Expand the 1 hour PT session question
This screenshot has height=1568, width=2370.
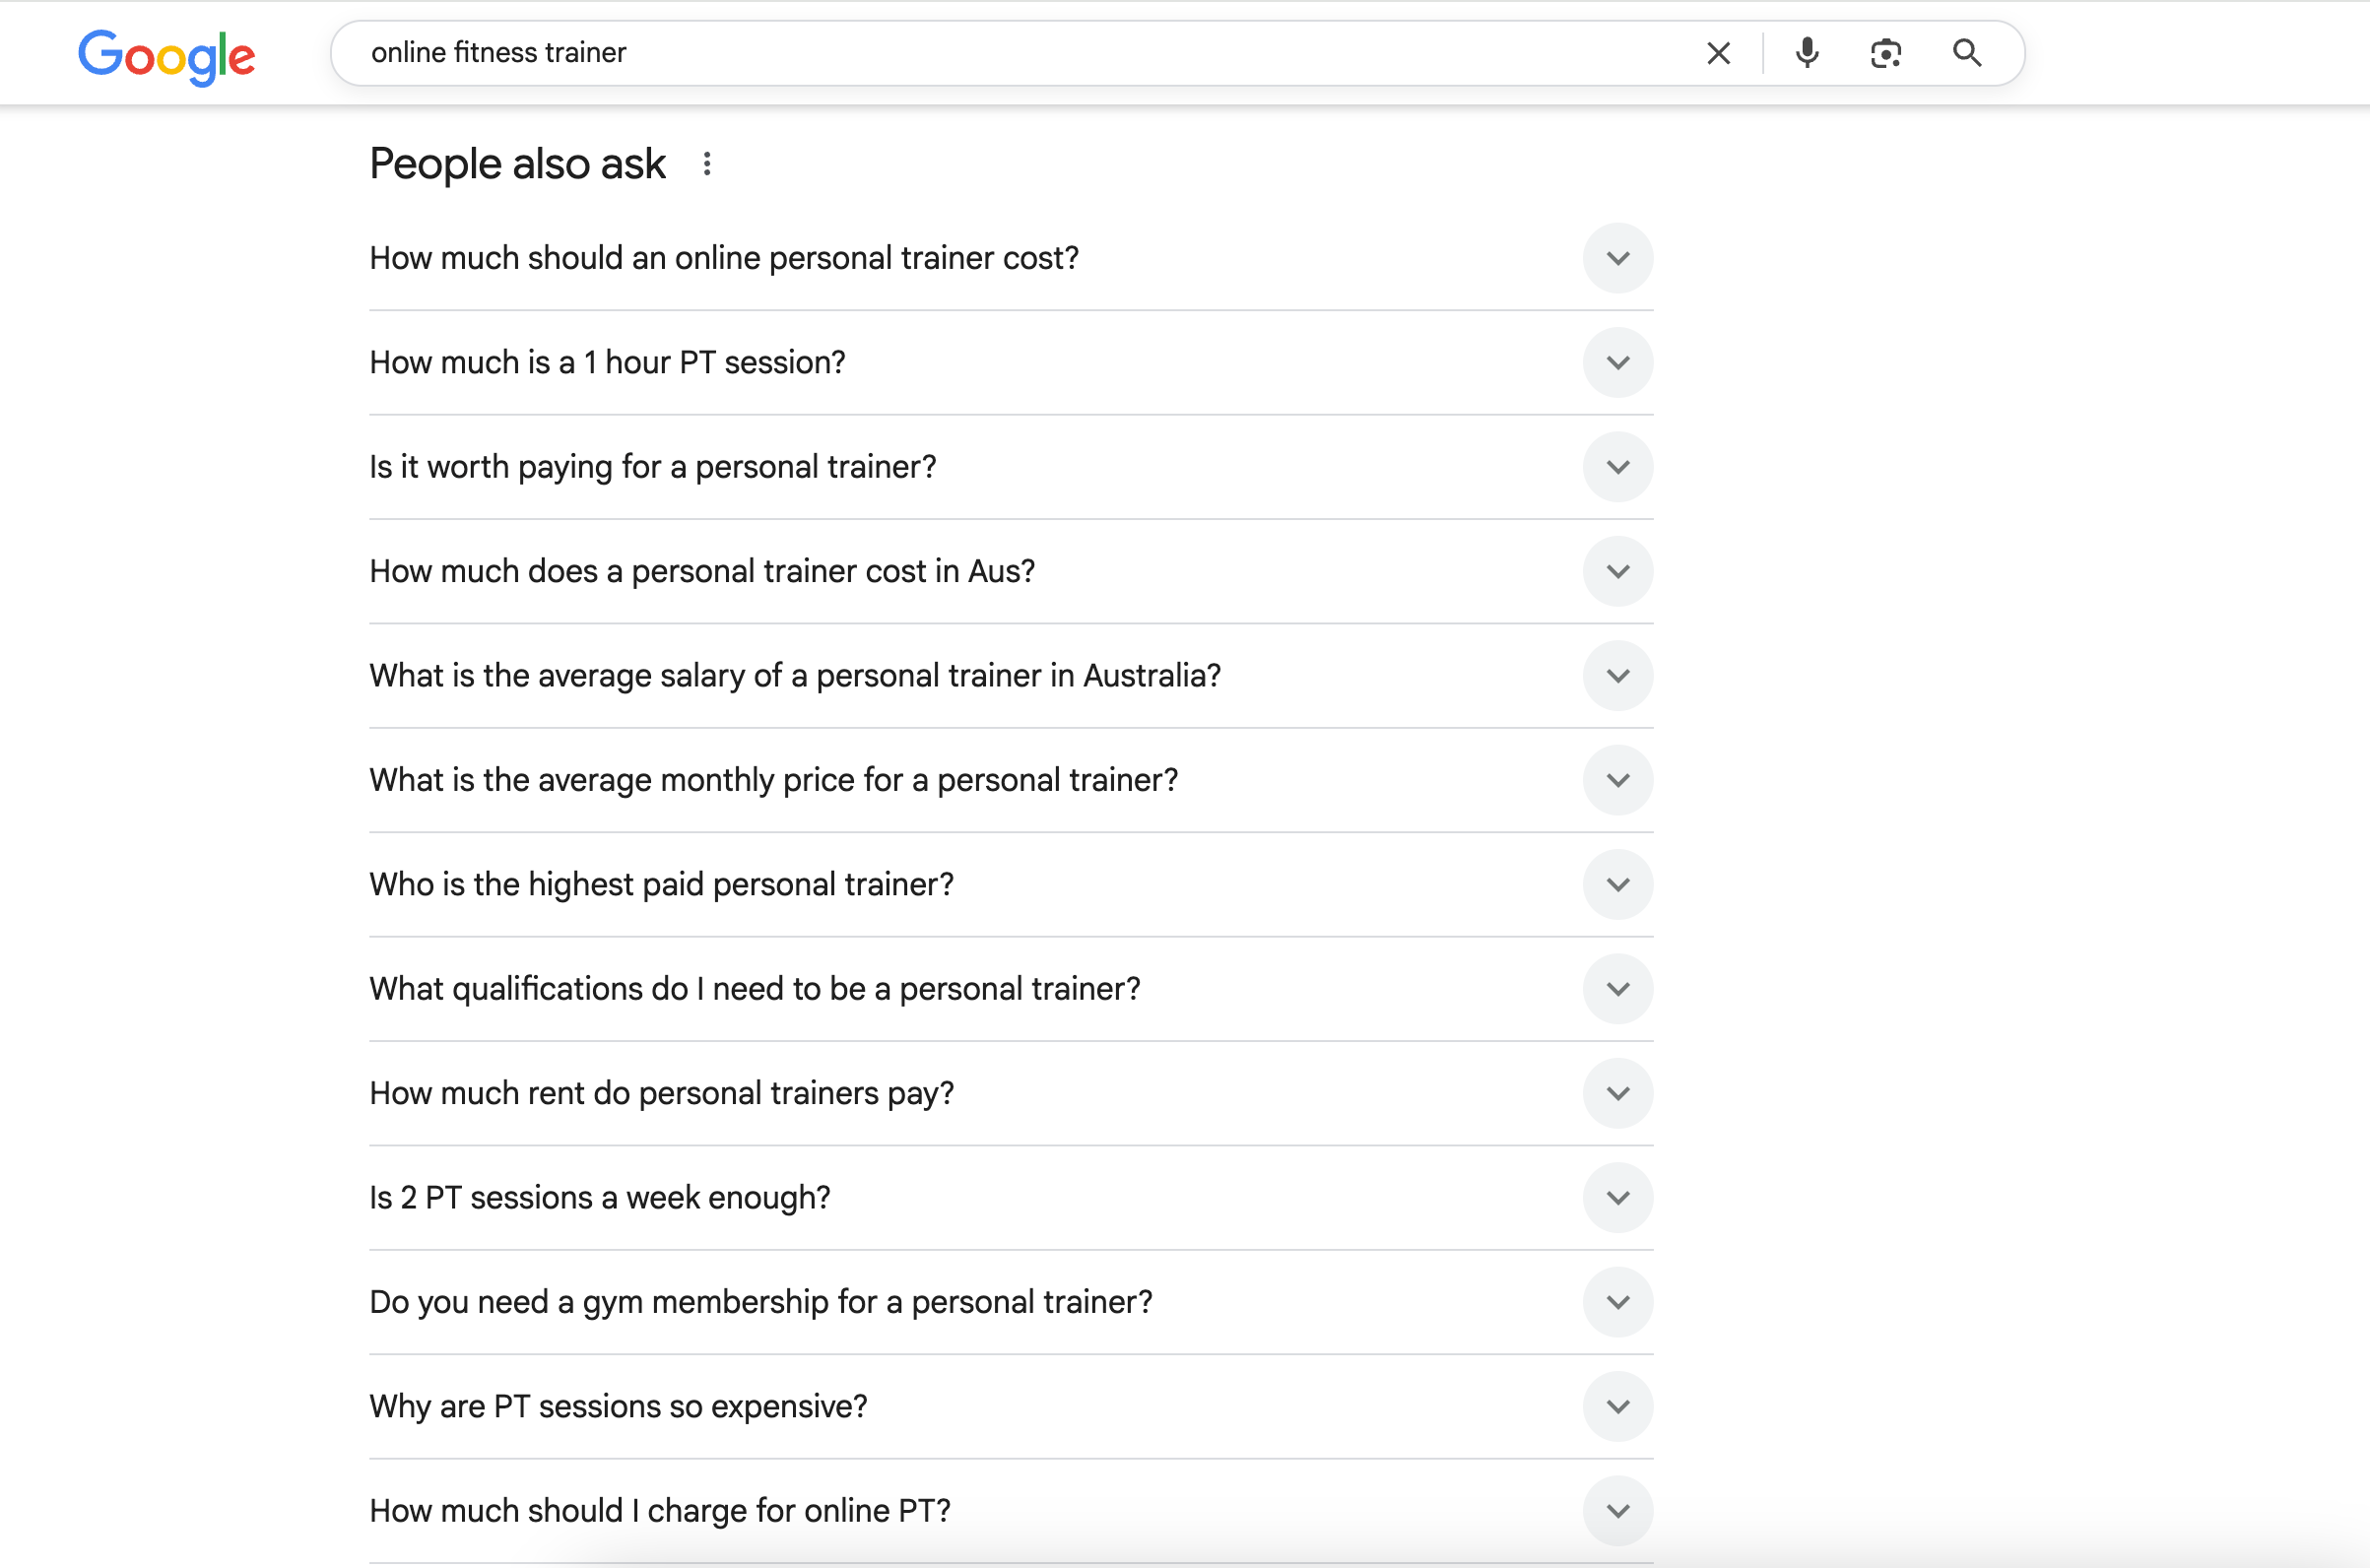click(1617, 363)
